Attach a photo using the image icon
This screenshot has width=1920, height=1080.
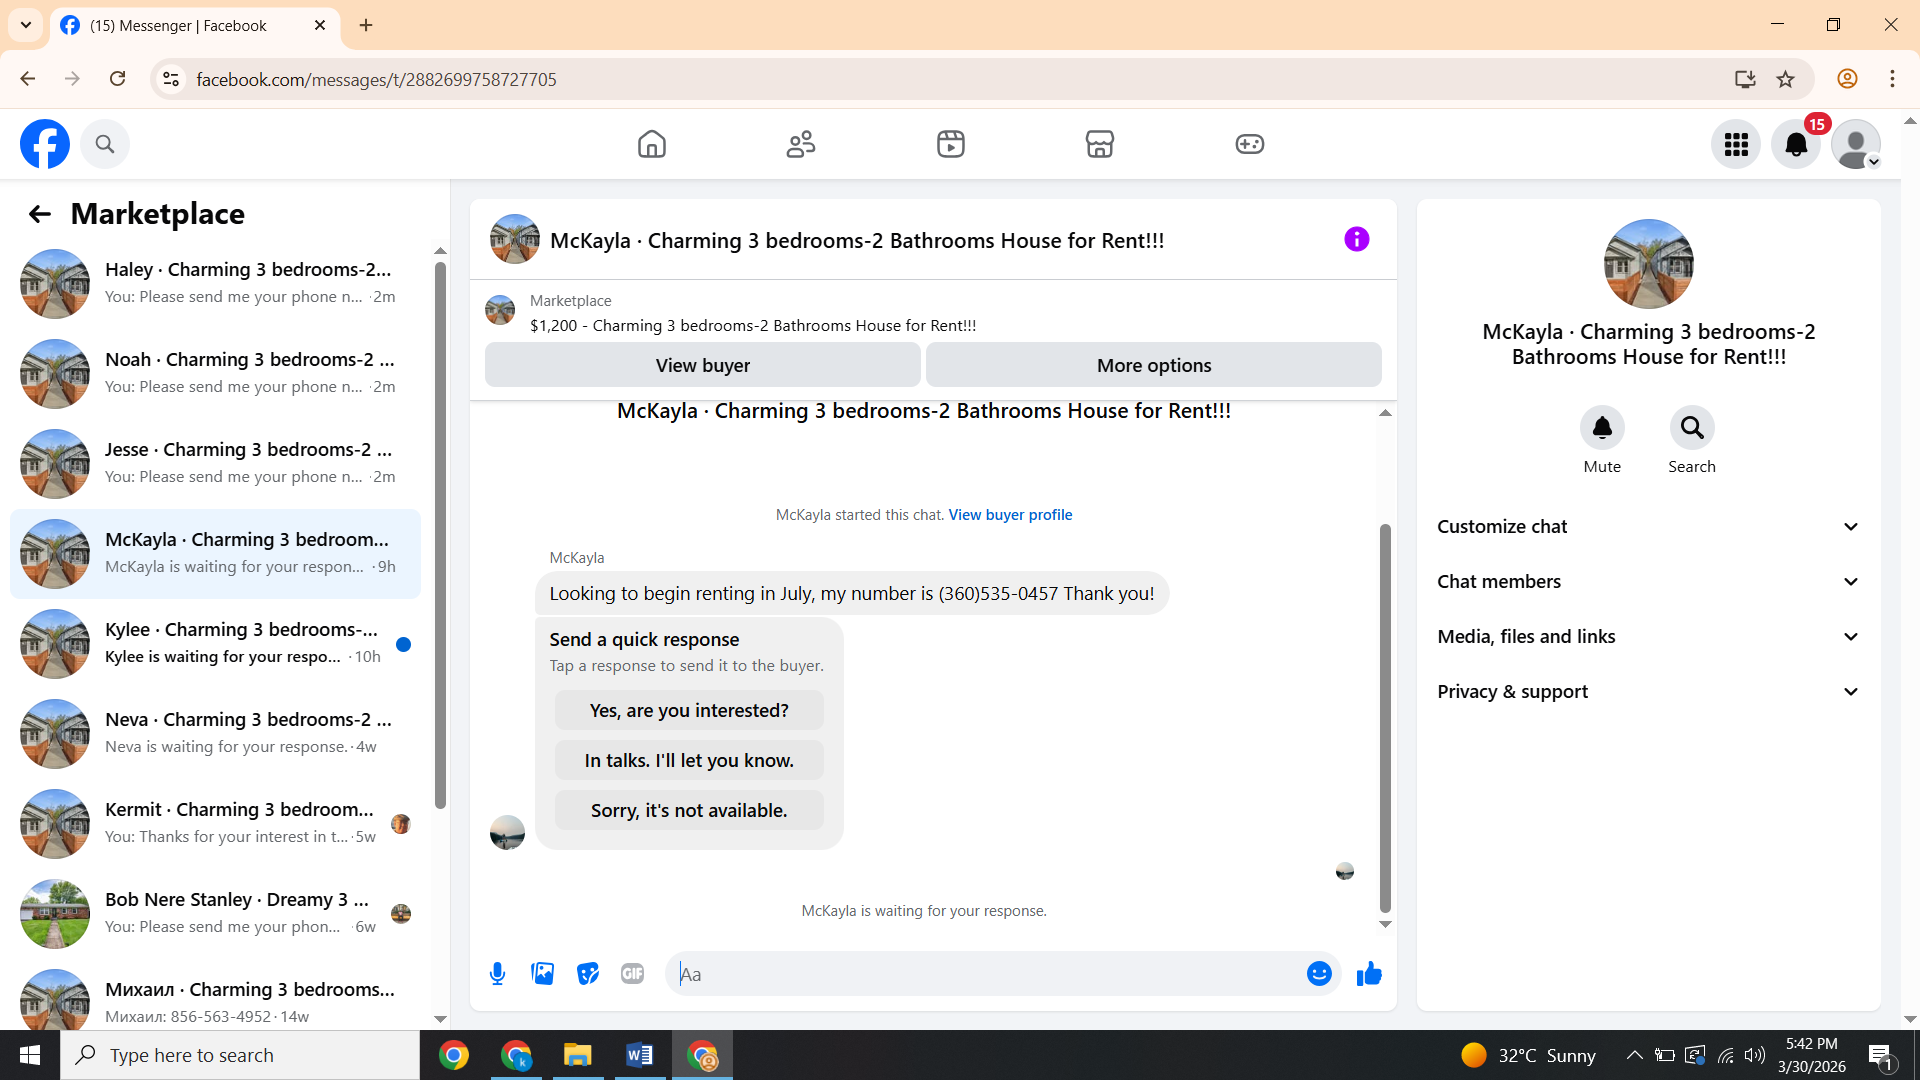point(542,974)
